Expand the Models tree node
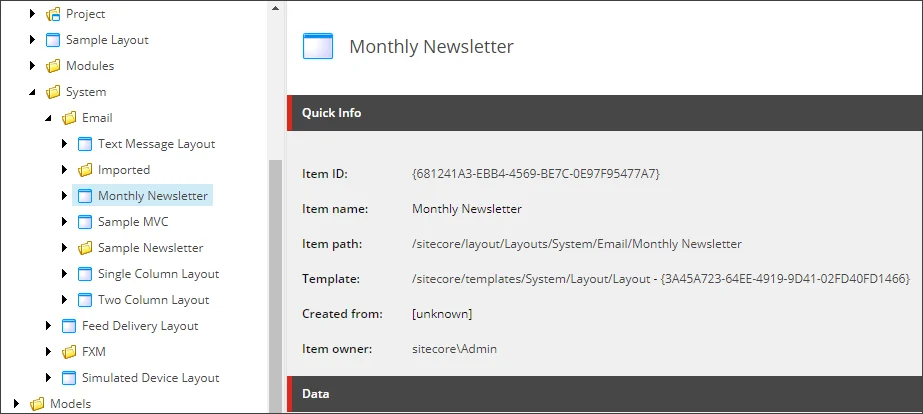The width and height of the screenshot is (923, 414). click(x=17, y=403)
